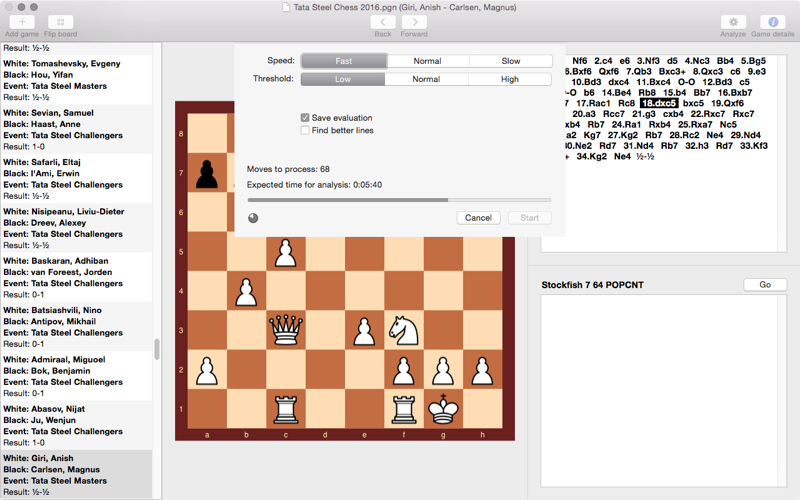800x500 pixels.
Task: Click the analysis spinner indicator icon
Action: point(253,218)
